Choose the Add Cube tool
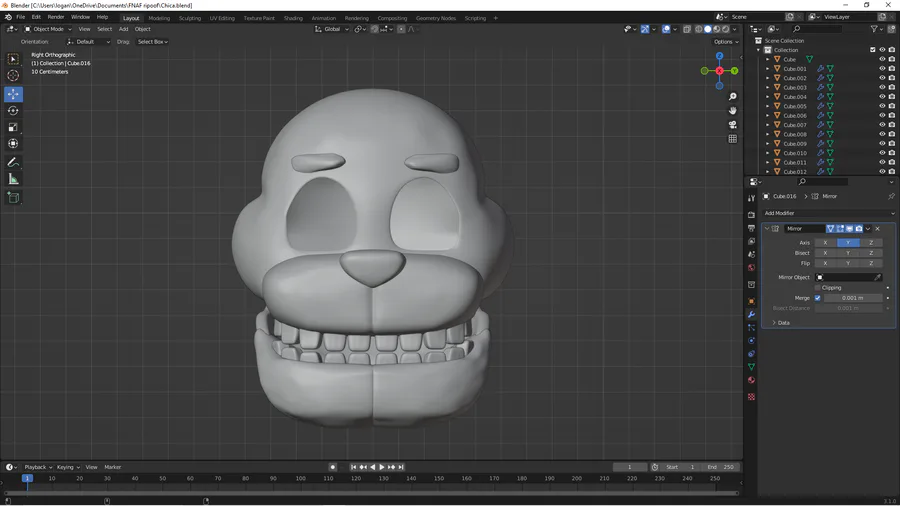 tap(13, 198)
